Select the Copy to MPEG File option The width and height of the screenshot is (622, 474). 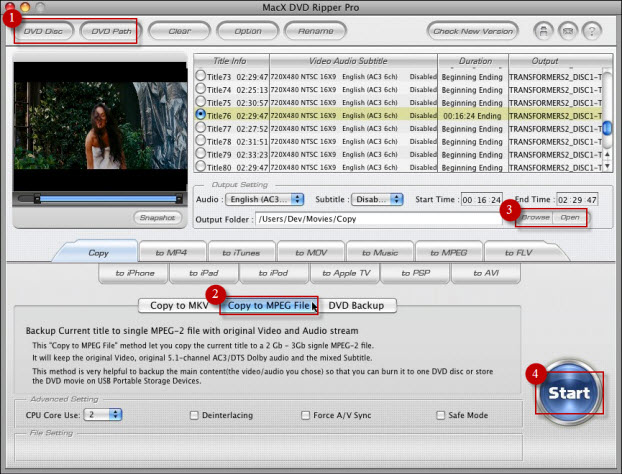click(x=269, y=305)
